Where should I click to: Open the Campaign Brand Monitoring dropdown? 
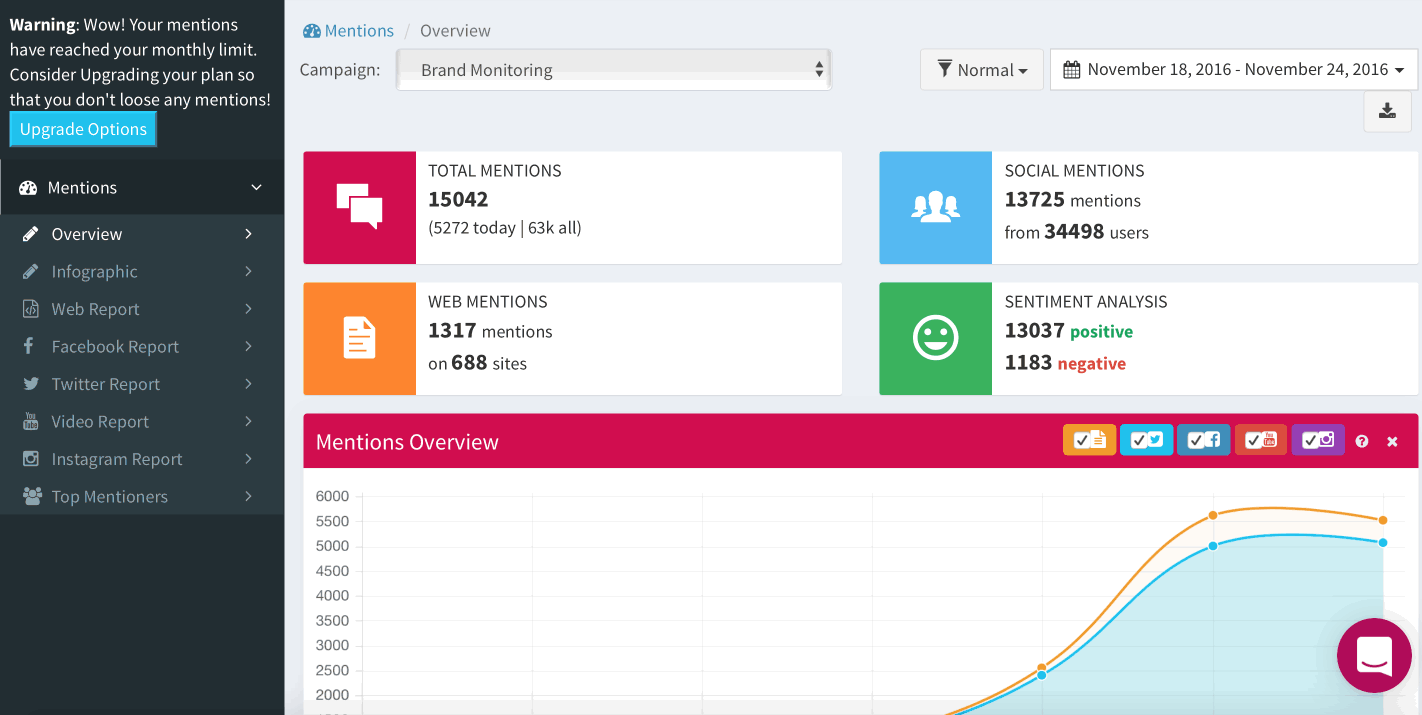pos(613,70)
